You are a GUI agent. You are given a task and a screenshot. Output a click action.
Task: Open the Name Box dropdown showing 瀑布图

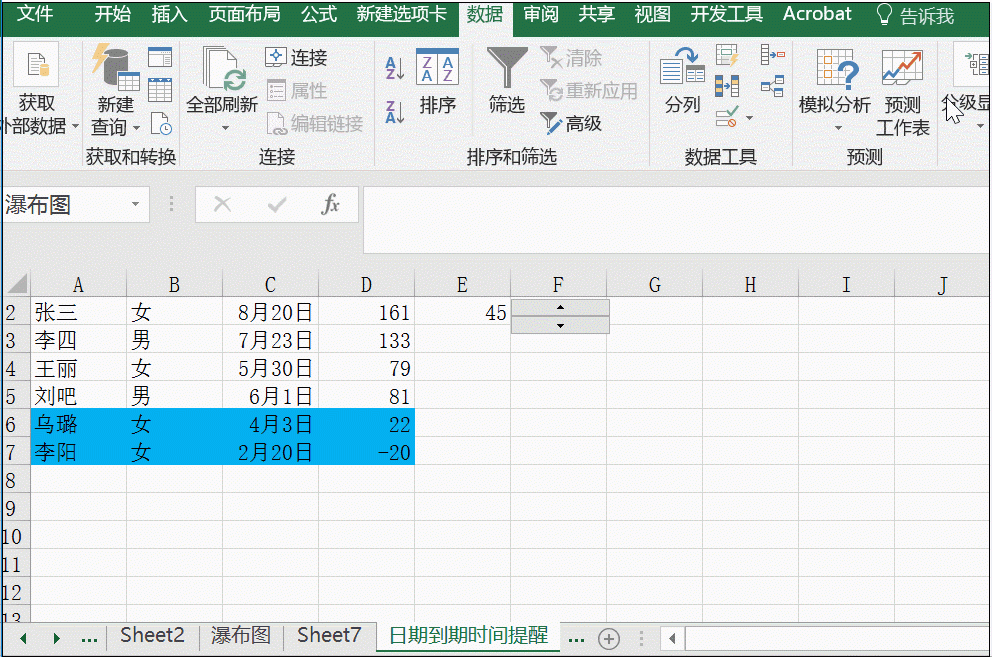137,204
